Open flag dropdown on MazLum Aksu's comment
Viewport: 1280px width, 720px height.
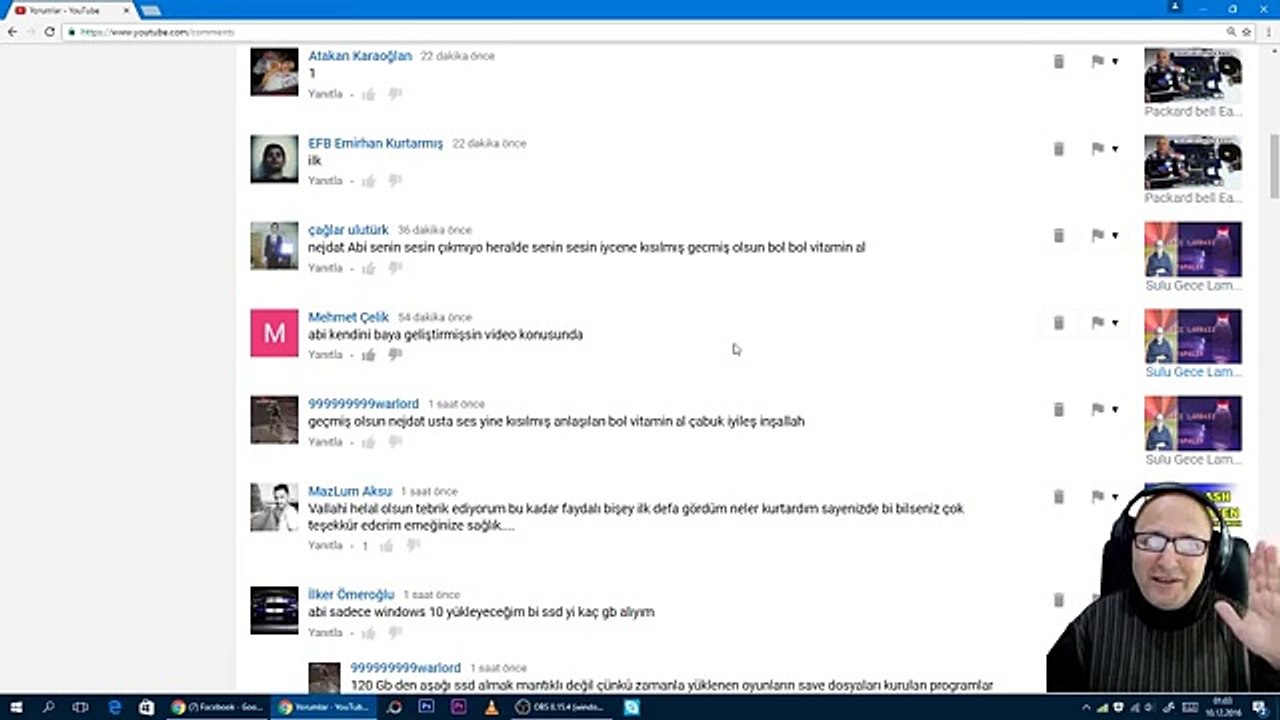point(1115,497)
